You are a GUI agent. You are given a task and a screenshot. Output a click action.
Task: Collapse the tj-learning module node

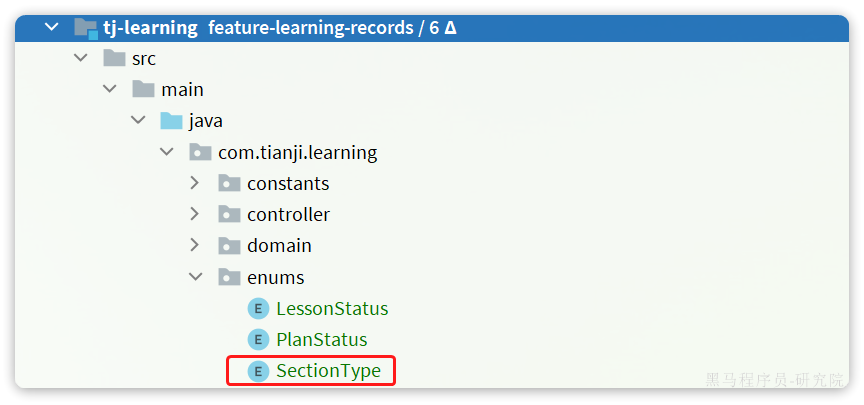(51, 26)
